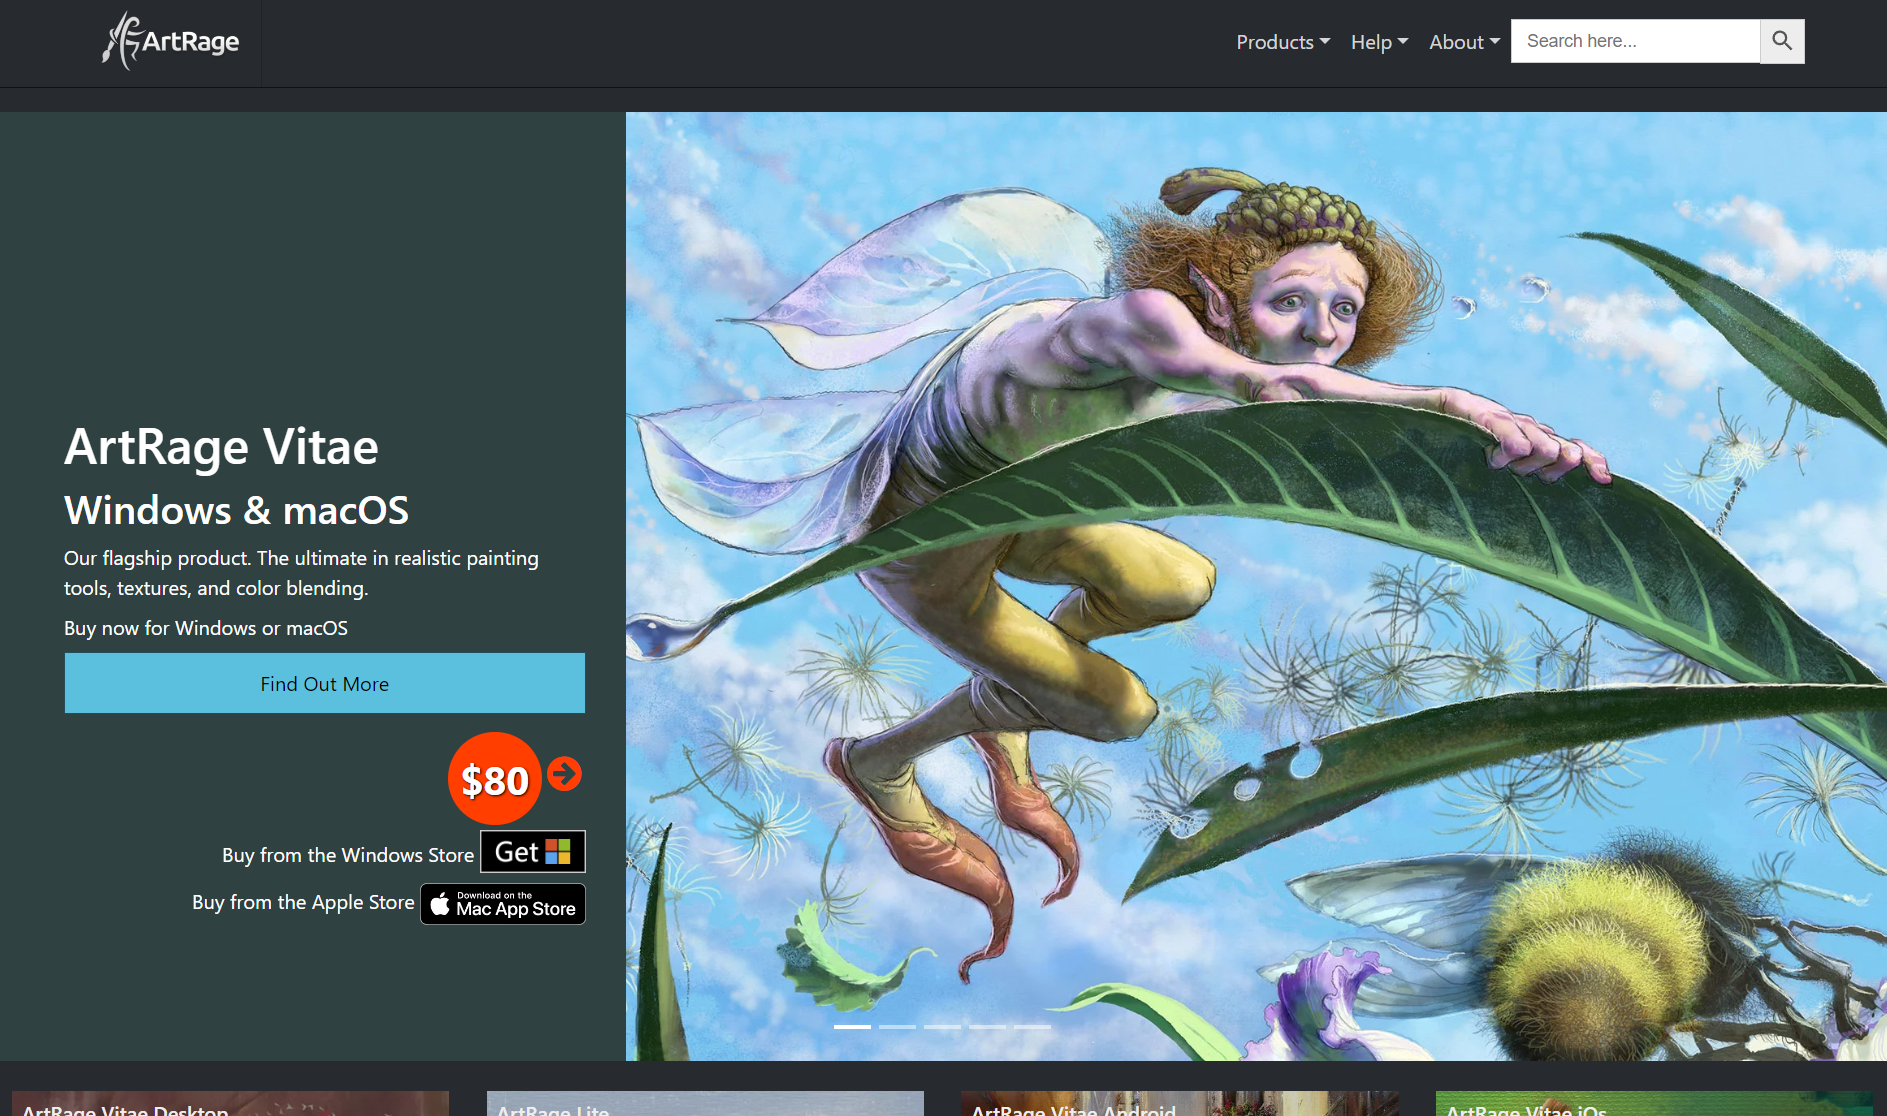Open the Help dropdown menu
The height and width of the screenshot is (1116, 1887).
(1379, 42)
